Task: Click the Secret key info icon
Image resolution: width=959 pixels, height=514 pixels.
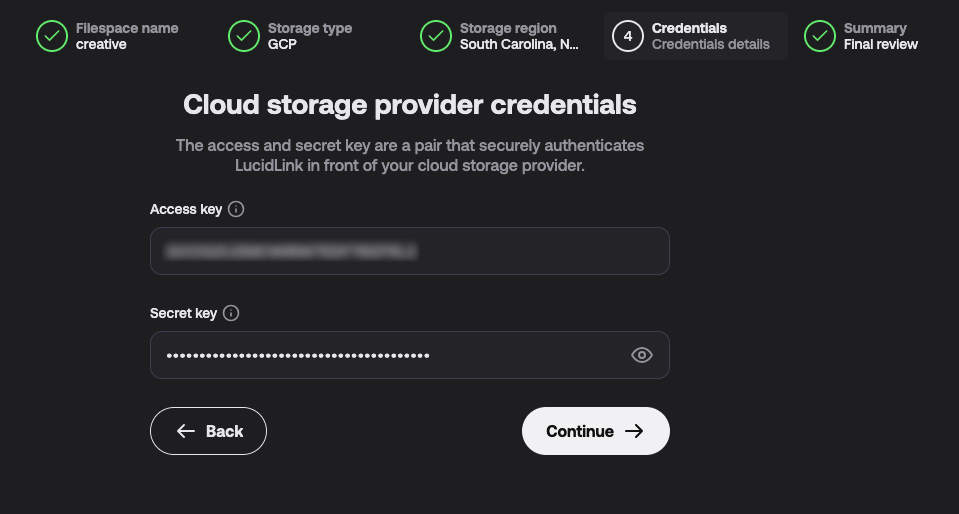Action: point(231,313)
